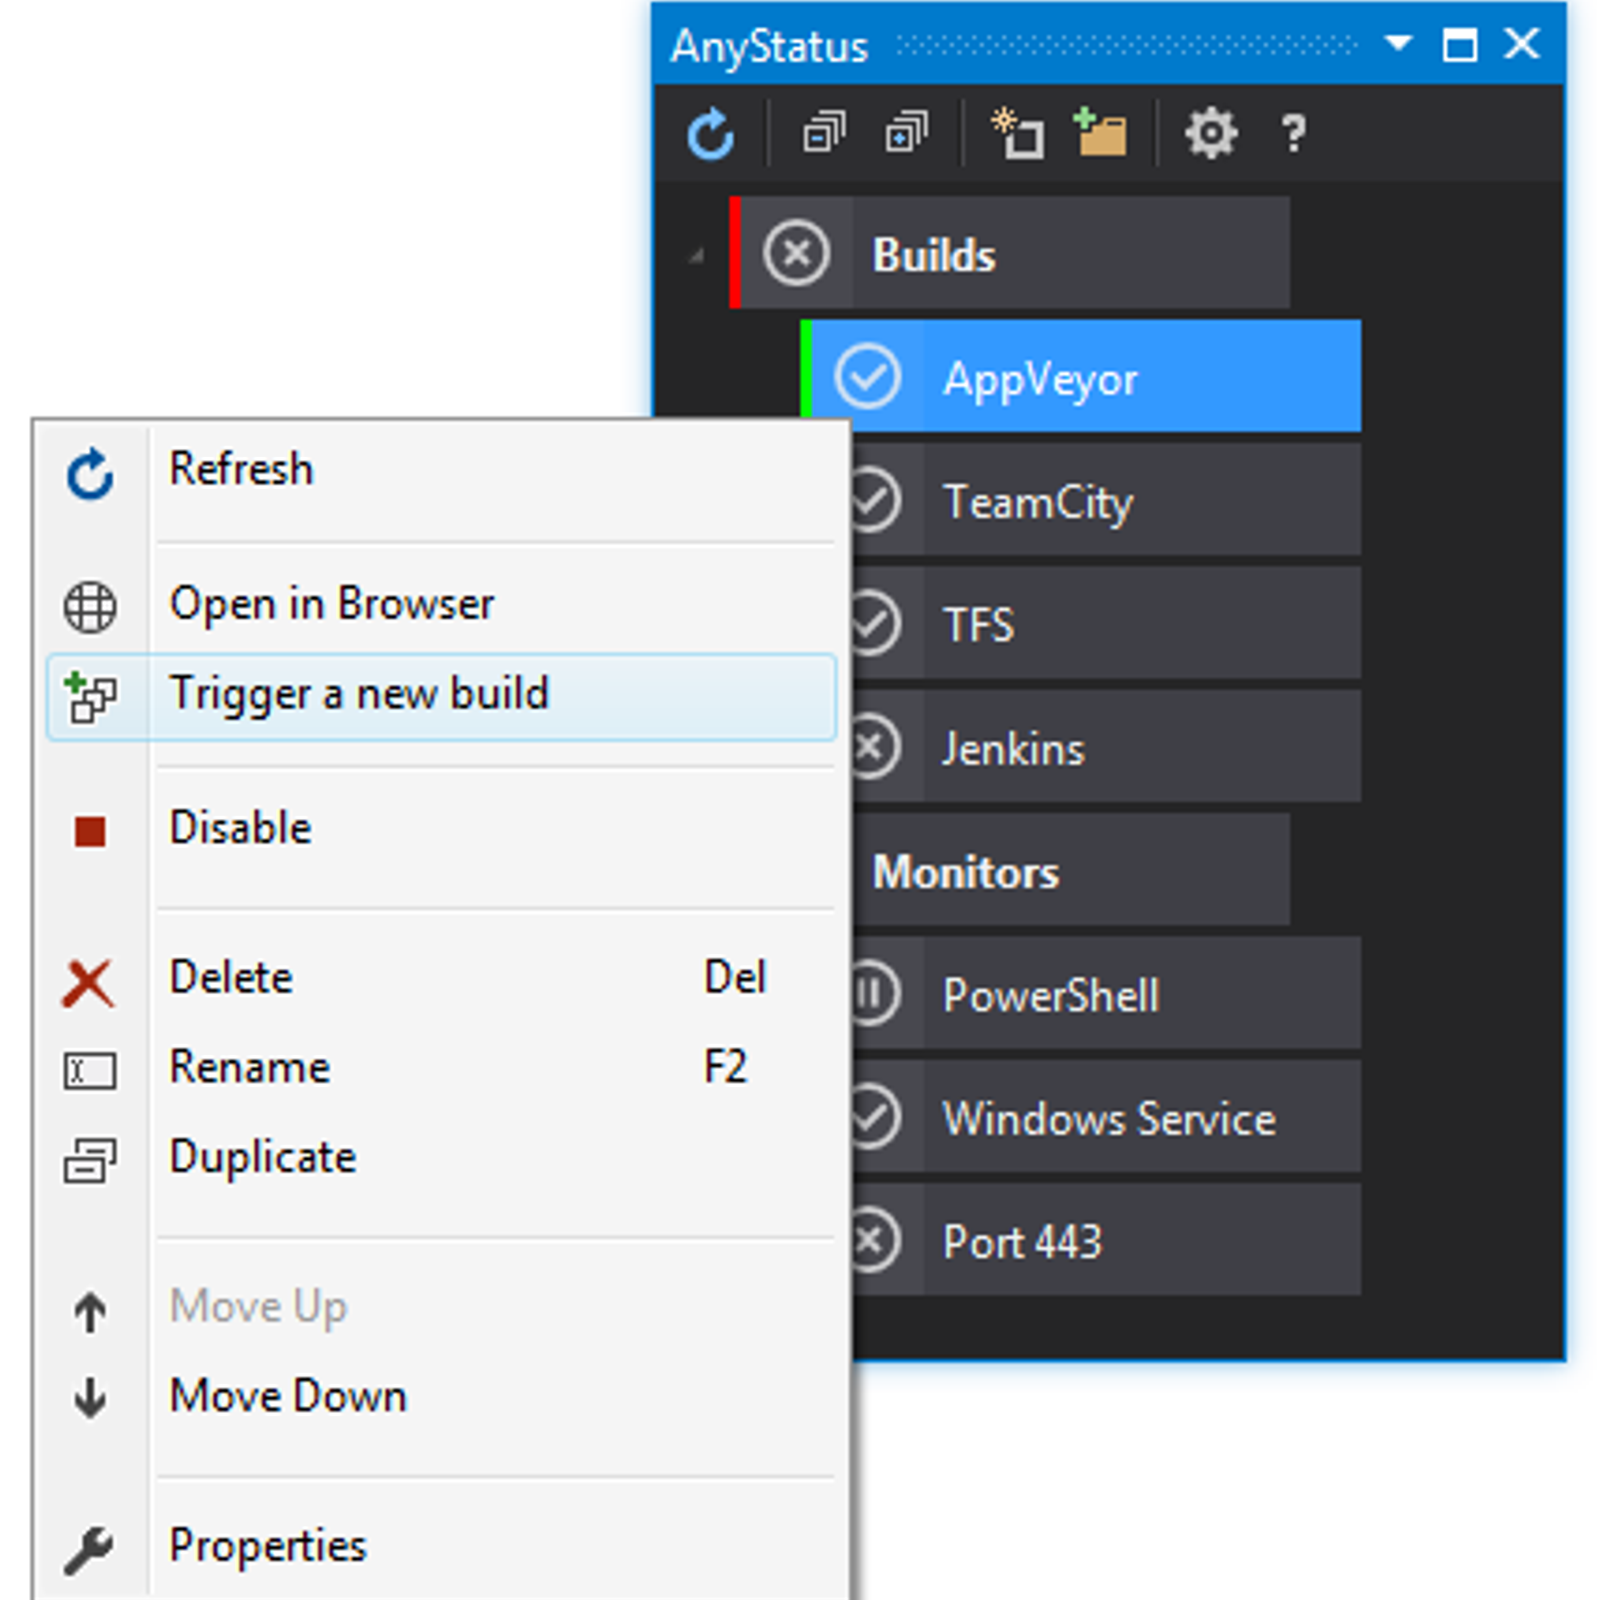Select Delete in the context menu
The width and height of the screenshot is (1600, 1600).
tap(441, 979)
